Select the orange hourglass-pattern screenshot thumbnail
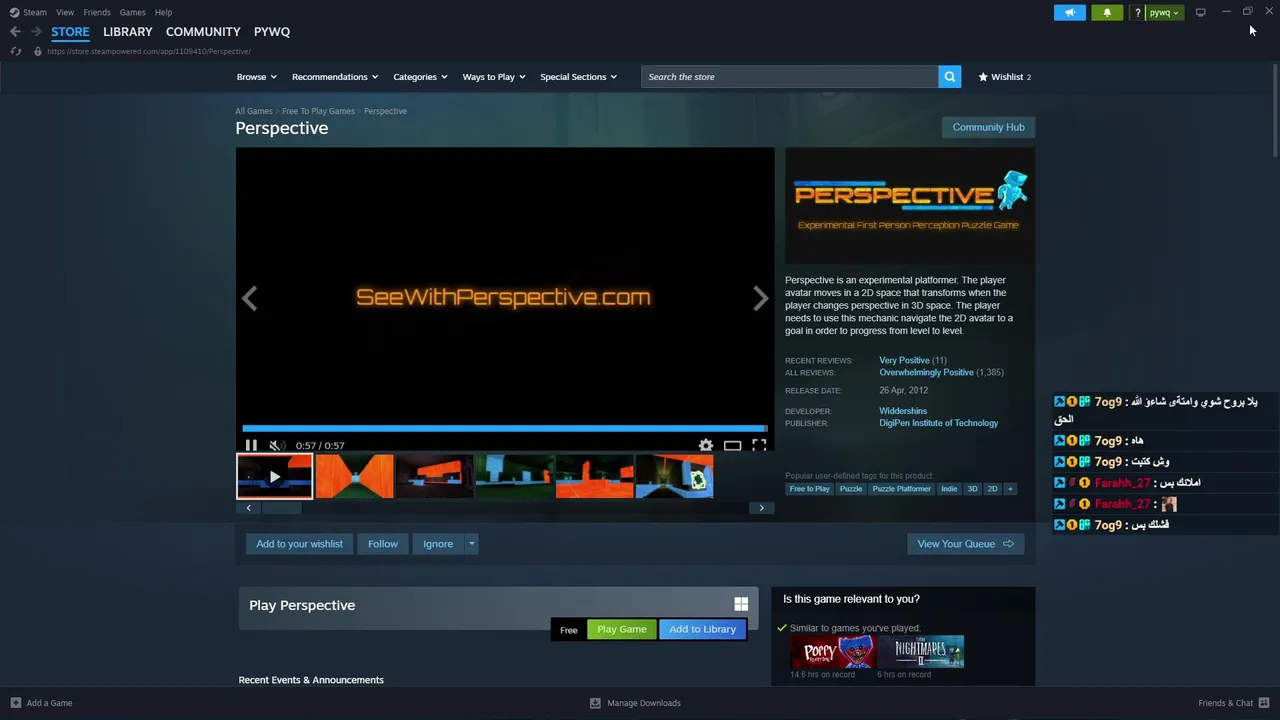Image resolution: width=1280 pixels, height=720 pixels. pyautogui.click(x=354, y=476)
